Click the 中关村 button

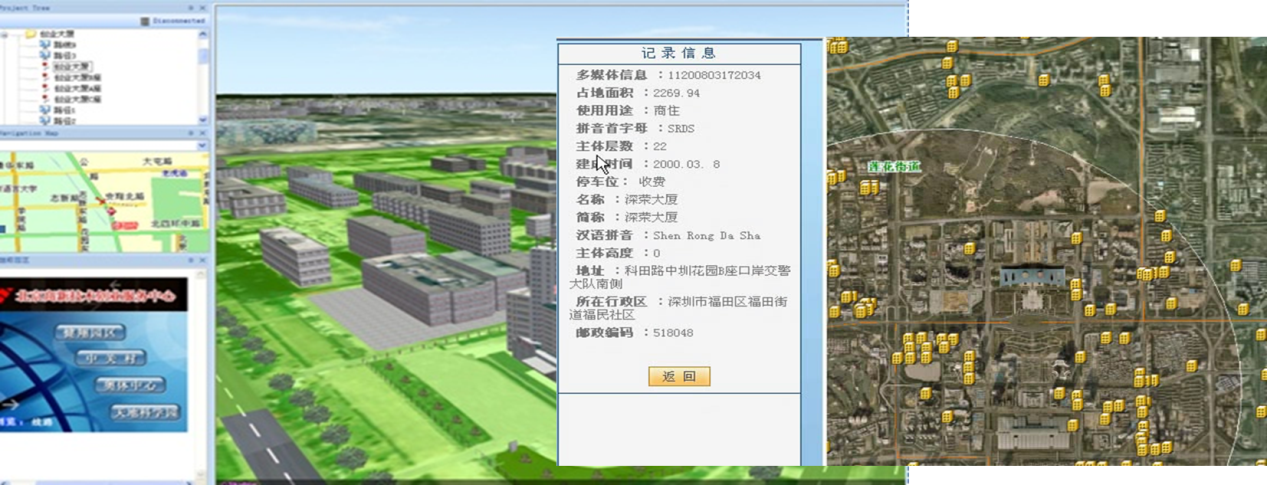113,359
